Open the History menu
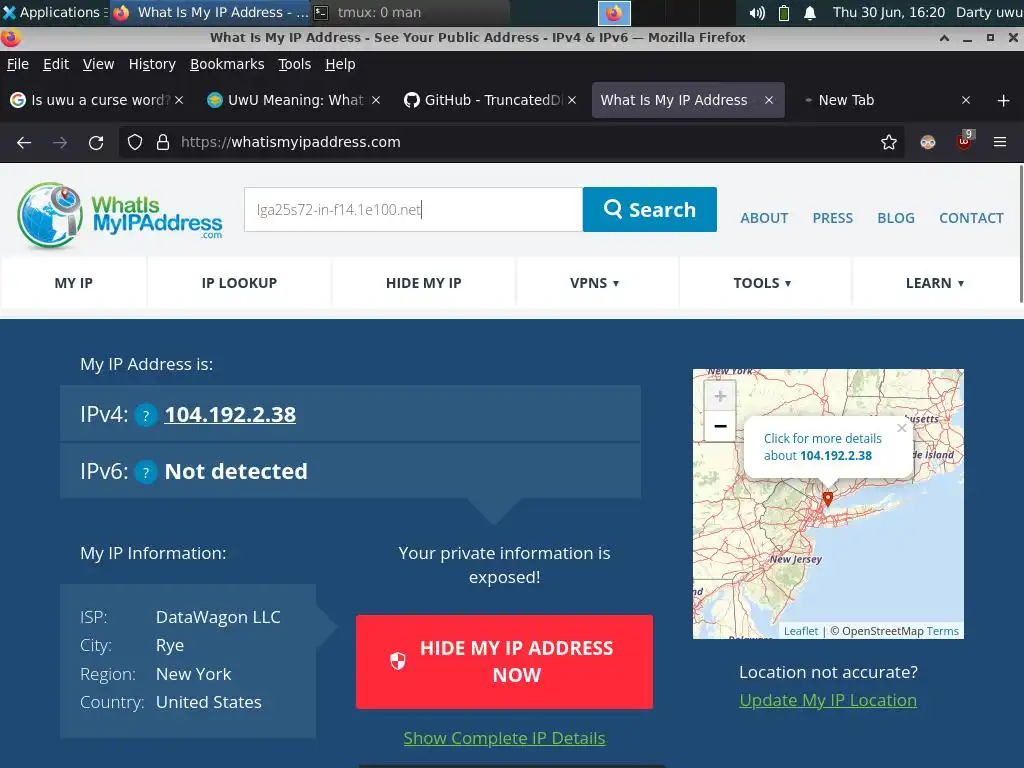The image size is (1024, 768). 152,64
